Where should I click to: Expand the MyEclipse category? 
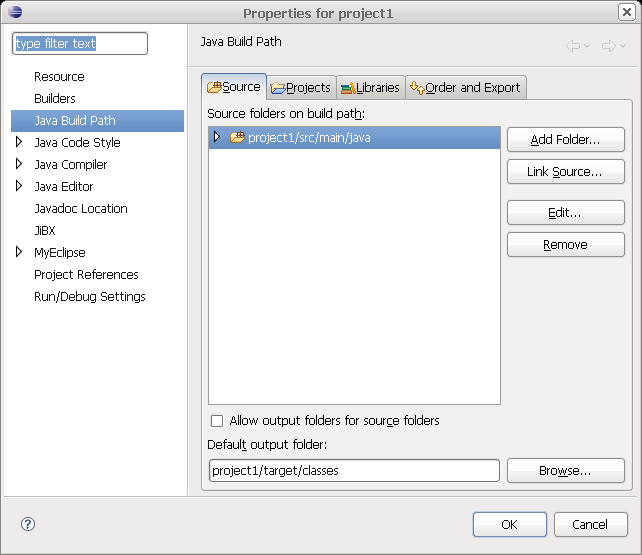(x=19, y=253)
